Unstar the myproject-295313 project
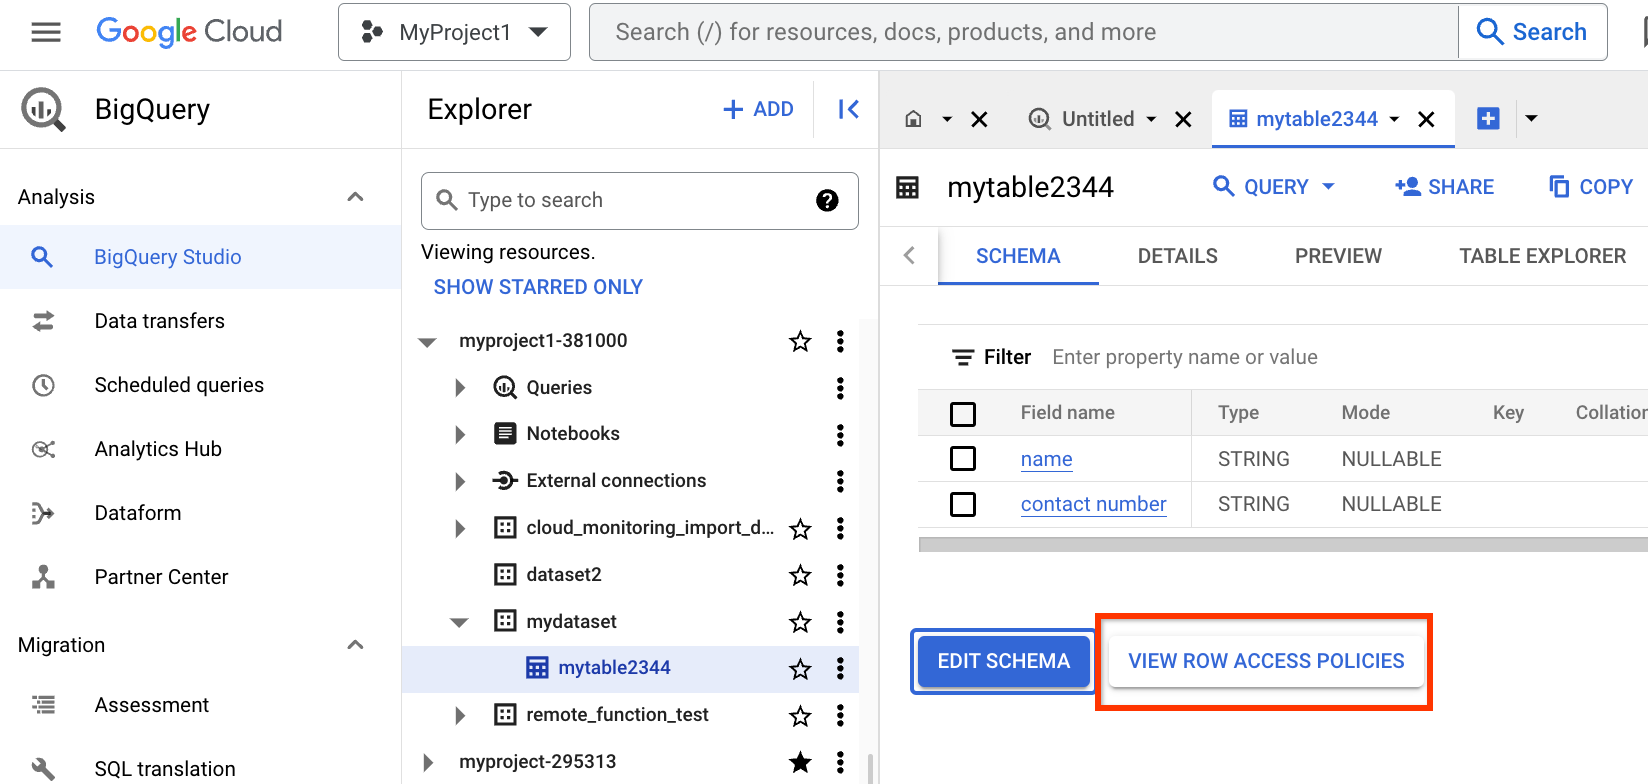 (x=800, y=762)
